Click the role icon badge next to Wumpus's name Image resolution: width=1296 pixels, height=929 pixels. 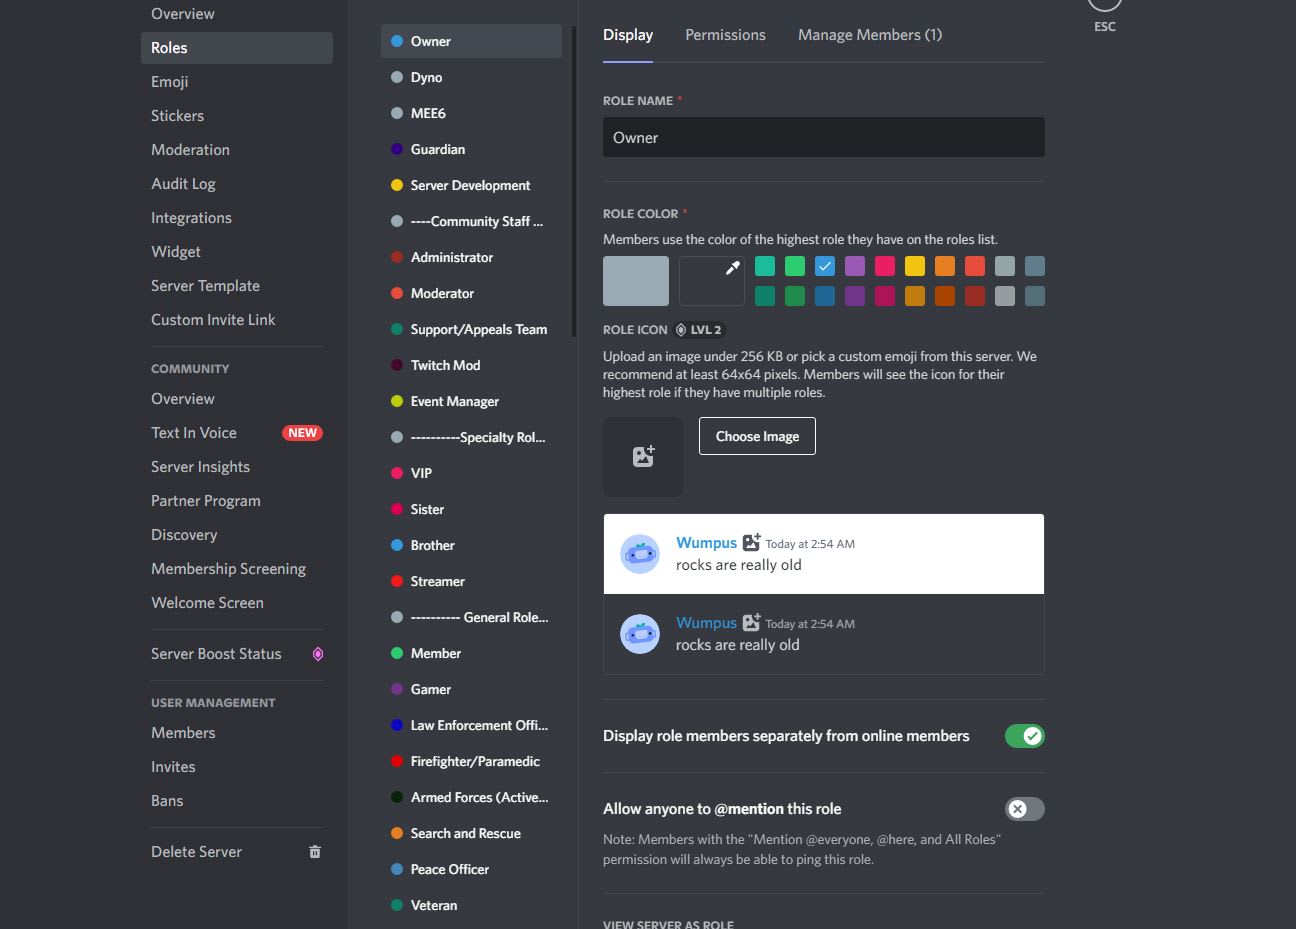750,542
